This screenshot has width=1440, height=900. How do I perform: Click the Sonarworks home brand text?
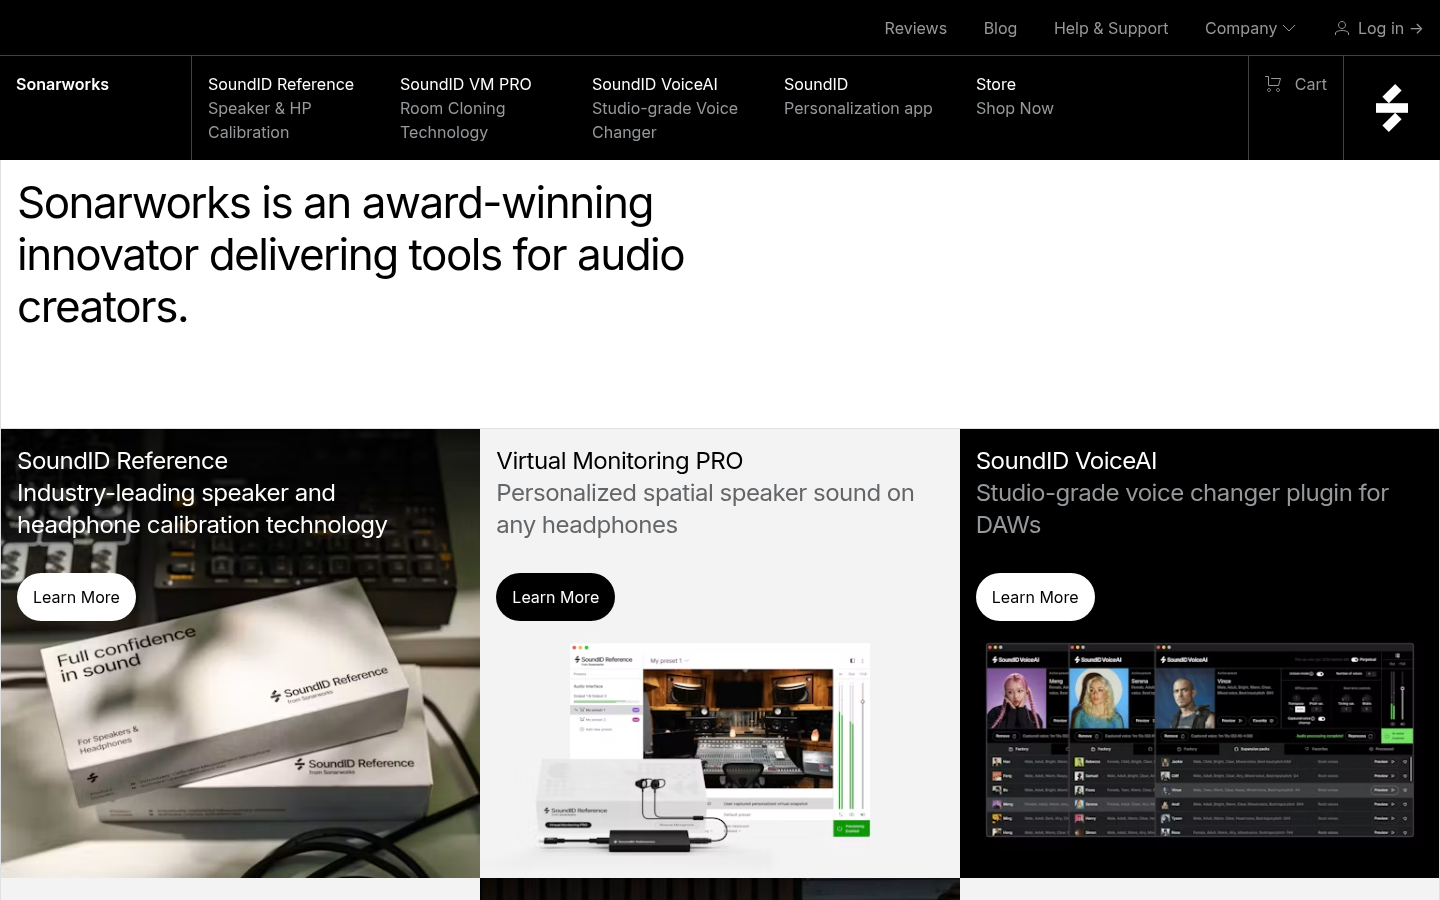pyautogui.click(x=62, y=84)
